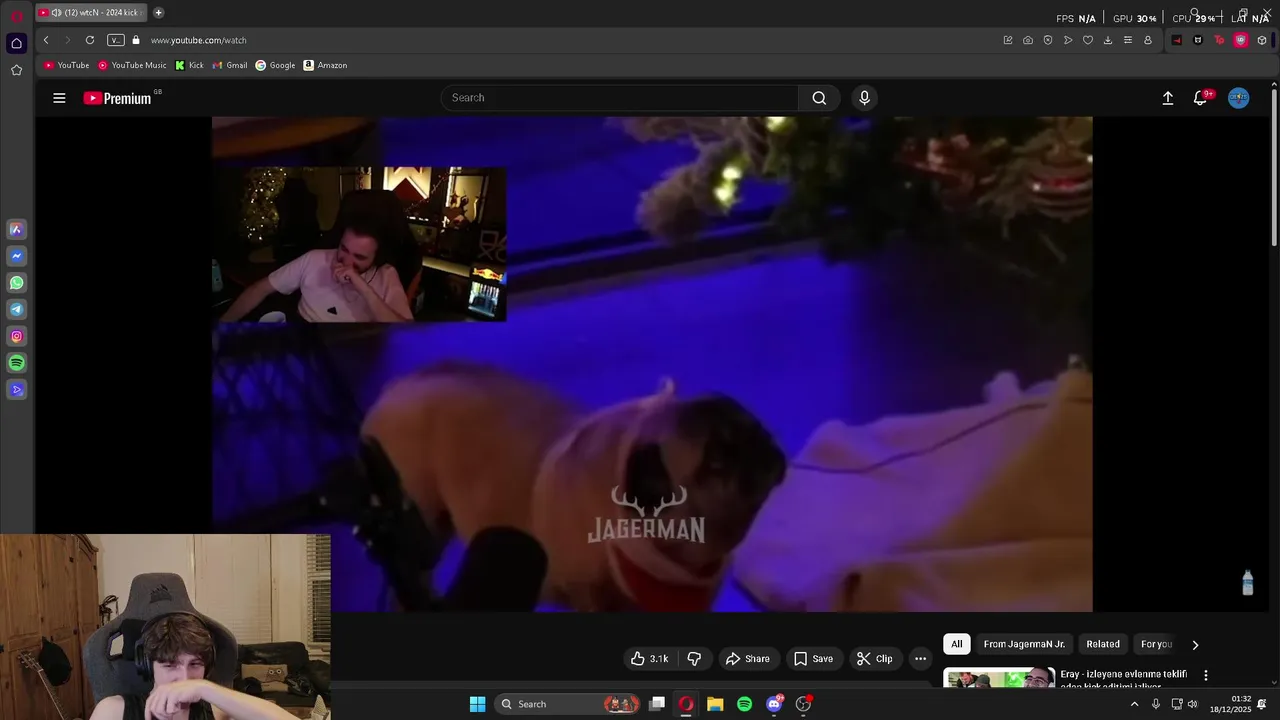
Task: Open the Opera home workspace
Action: [x=16, y=43]
